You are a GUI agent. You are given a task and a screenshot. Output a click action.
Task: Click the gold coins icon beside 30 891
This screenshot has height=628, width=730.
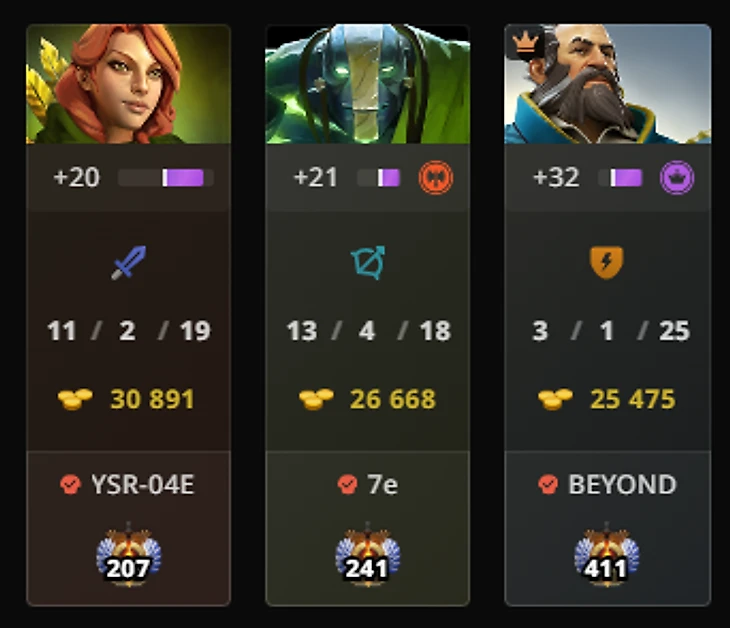[75, 399]
